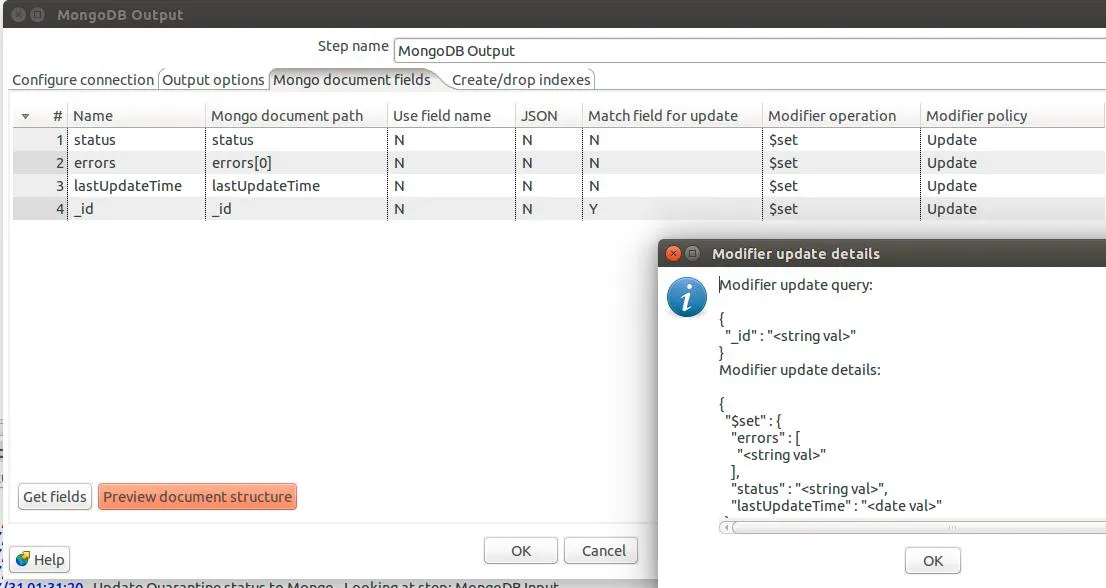Click the $set modifier cell in _id row

click(x=841, y=209)
